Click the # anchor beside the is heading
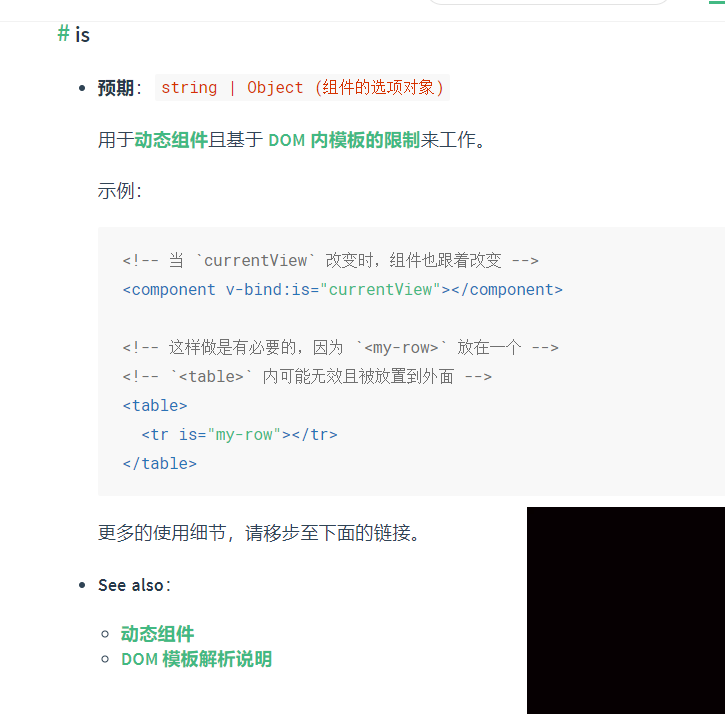725x714 pixels. (63, 34)
